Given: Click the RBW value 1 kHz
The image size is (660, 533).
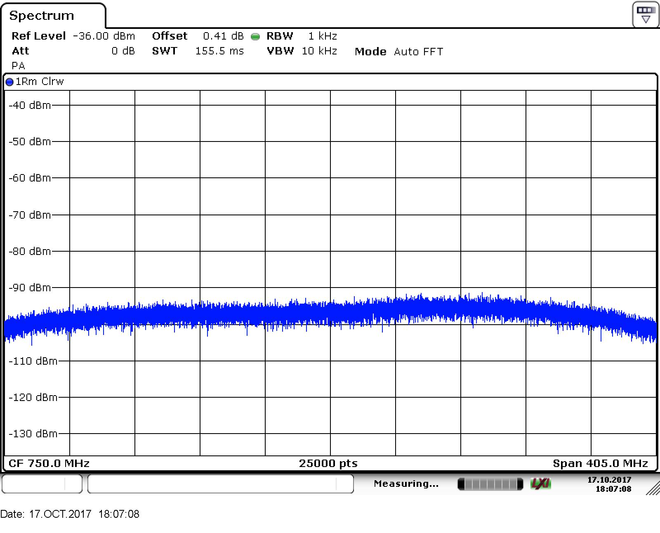Looking at the screenshot, I should (322, 36).
